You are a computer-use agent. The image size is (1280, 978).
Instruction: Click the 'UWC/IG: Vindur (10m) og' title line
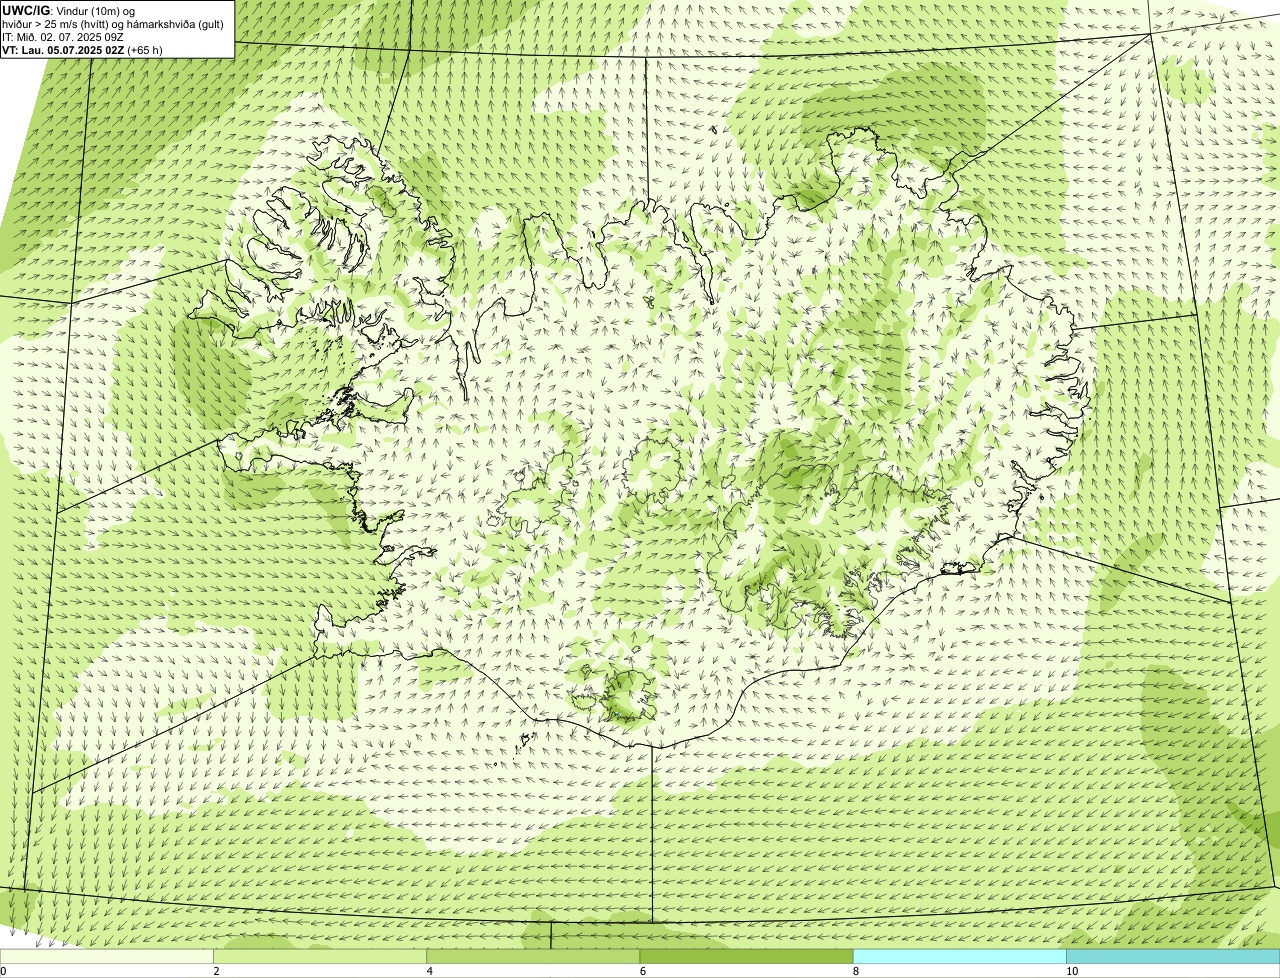[68, 10]
